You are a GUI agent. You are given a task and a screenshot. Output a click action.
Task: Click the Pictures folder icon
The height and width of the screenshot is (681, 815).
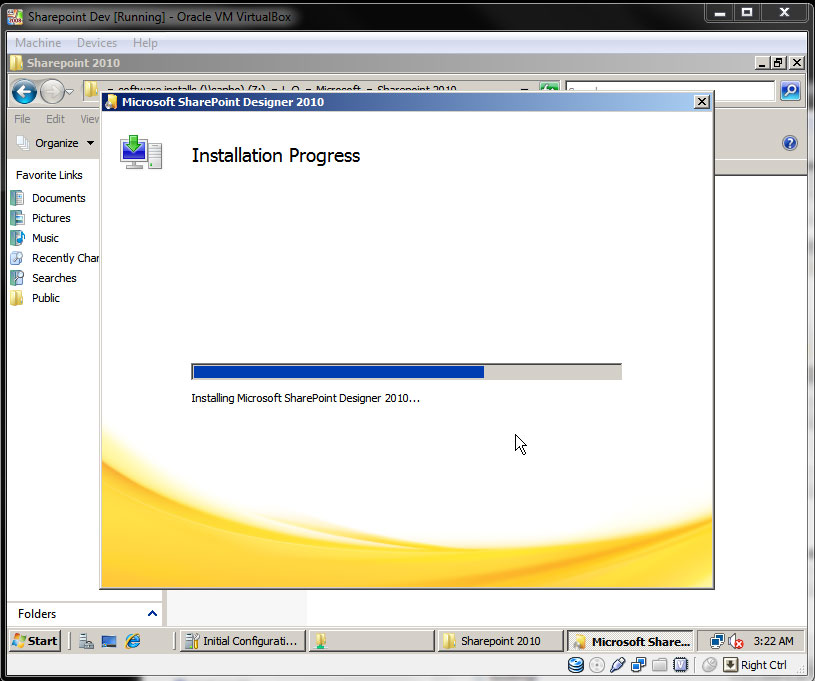[x=17, y=218]
